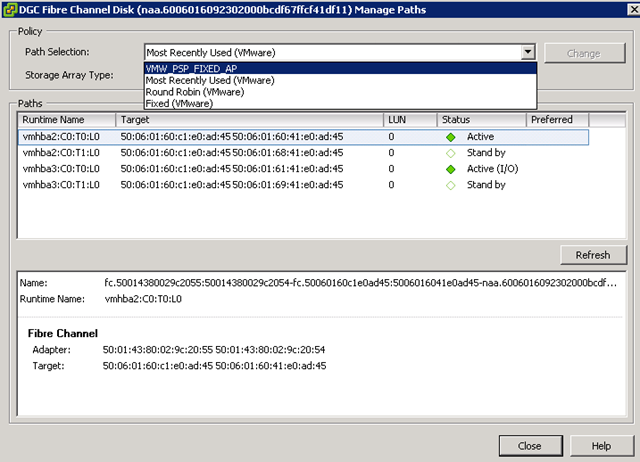640x462 pixels.
Task: Choose Fixed (VMware) option
Action: [340, 103]
